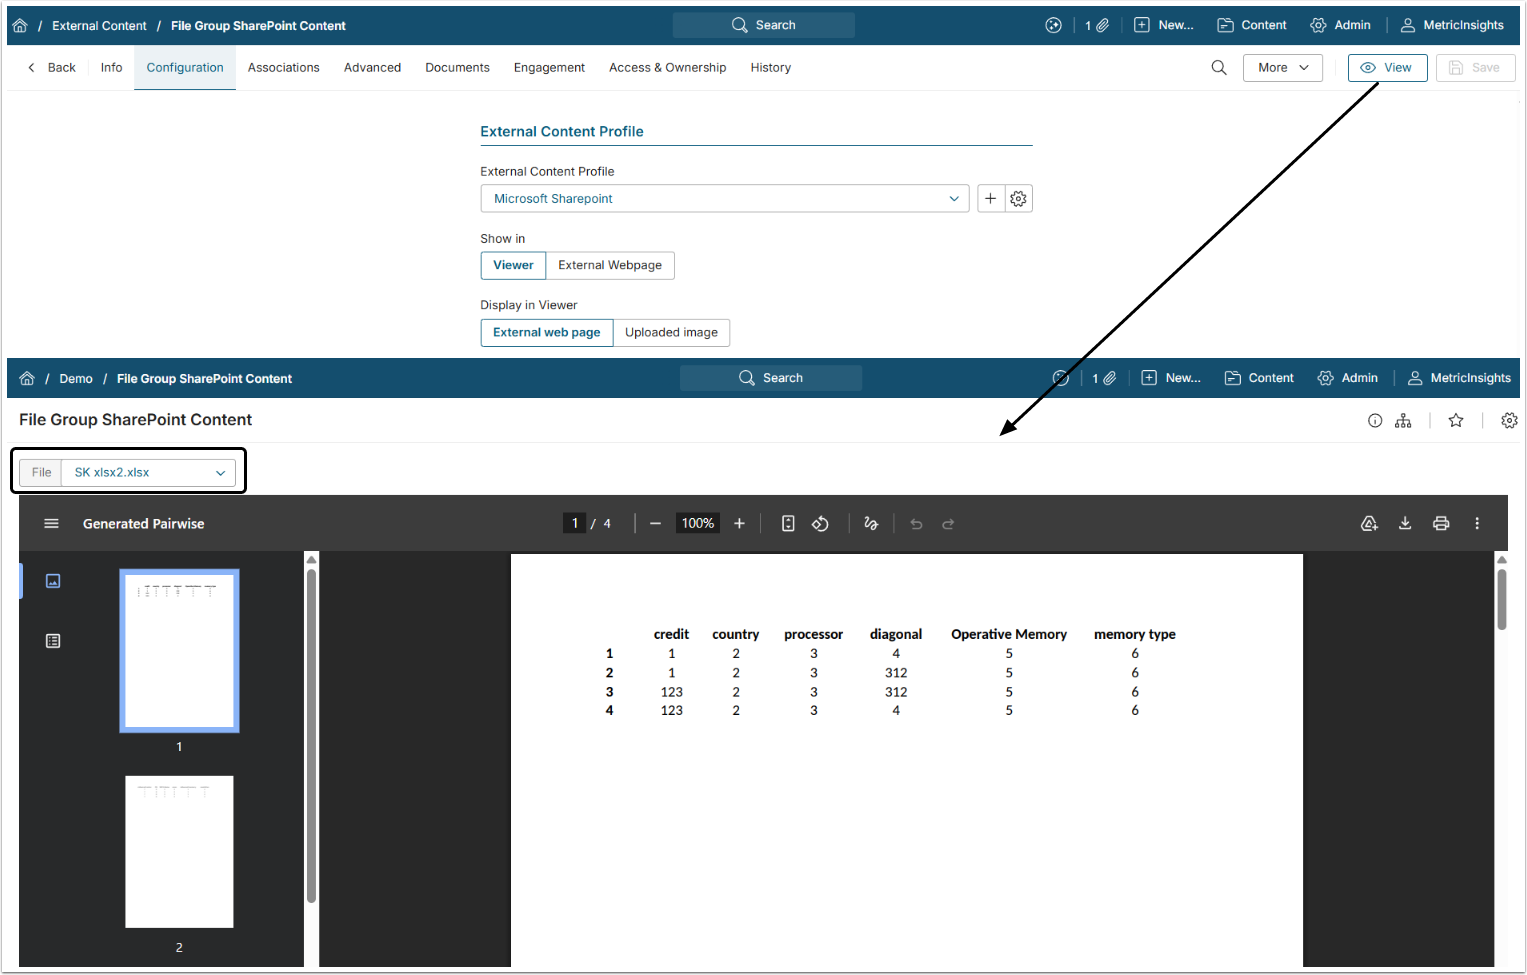1527x975 pixels.
Task: Download the PDF document
Action: click(1405, 524)
